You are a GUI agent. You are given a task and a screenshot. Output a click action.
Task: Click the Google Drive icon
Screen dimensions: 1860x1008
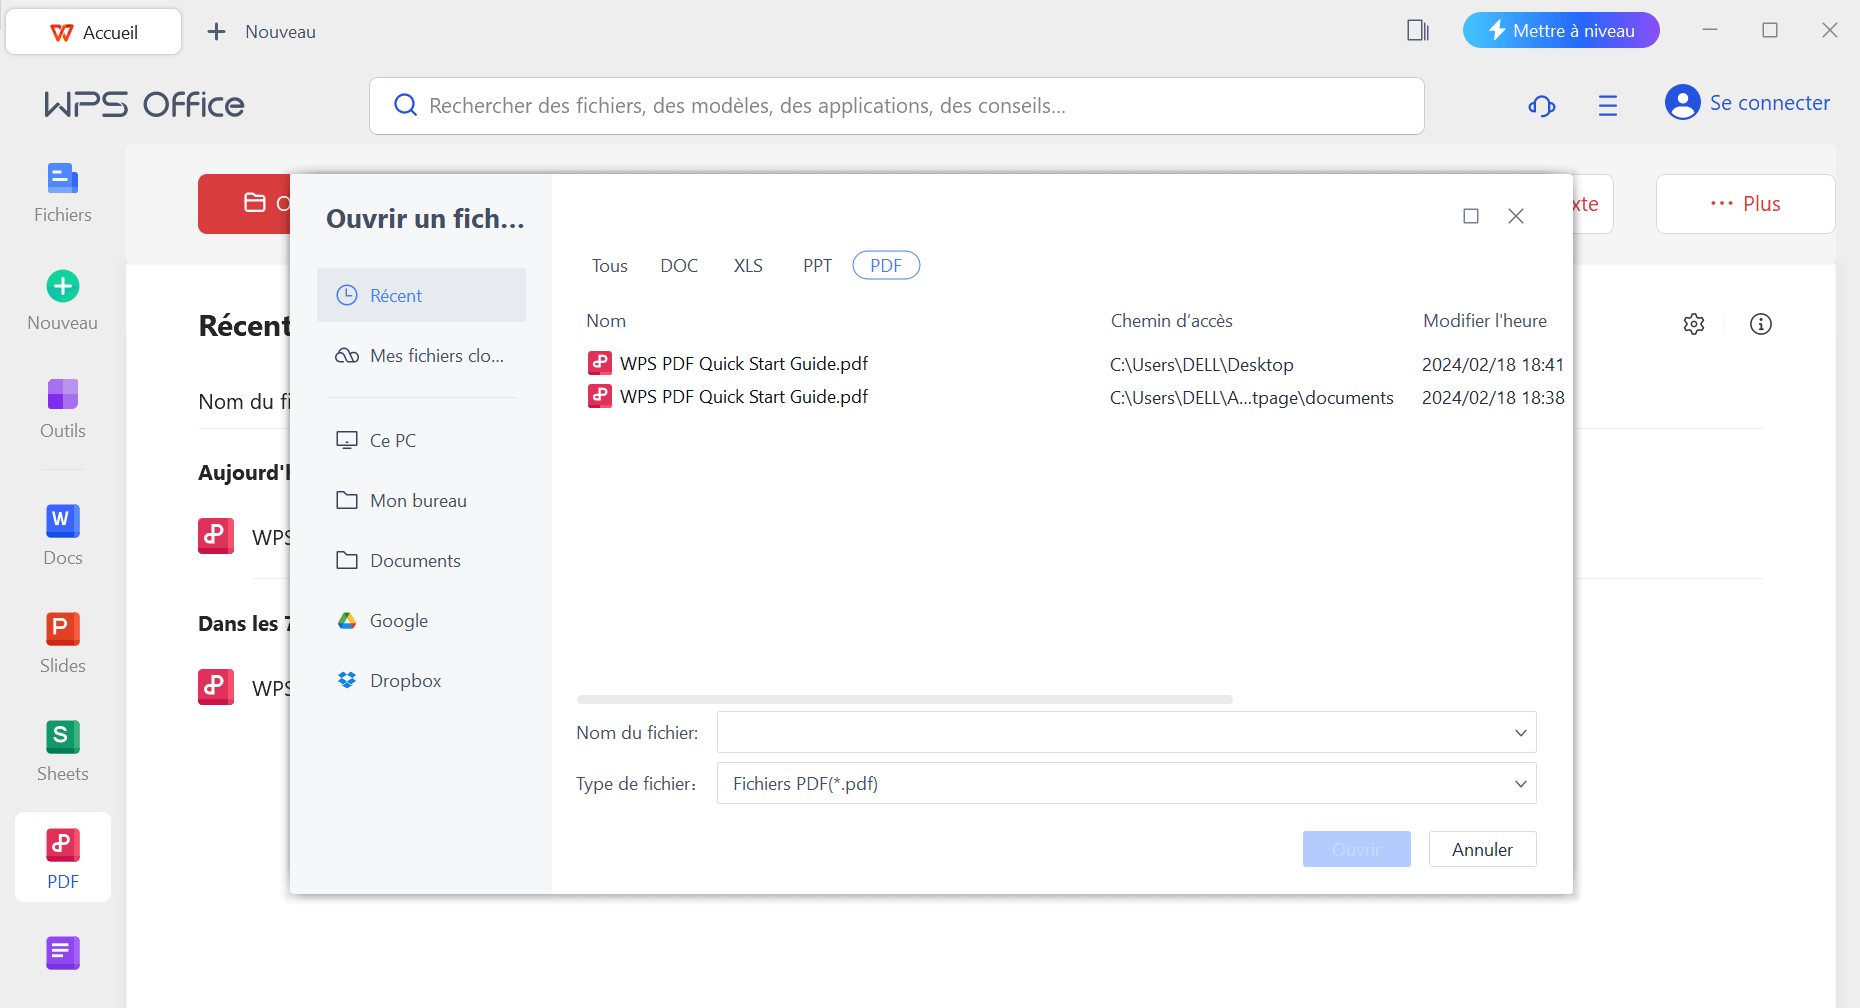tap(347, 621)
